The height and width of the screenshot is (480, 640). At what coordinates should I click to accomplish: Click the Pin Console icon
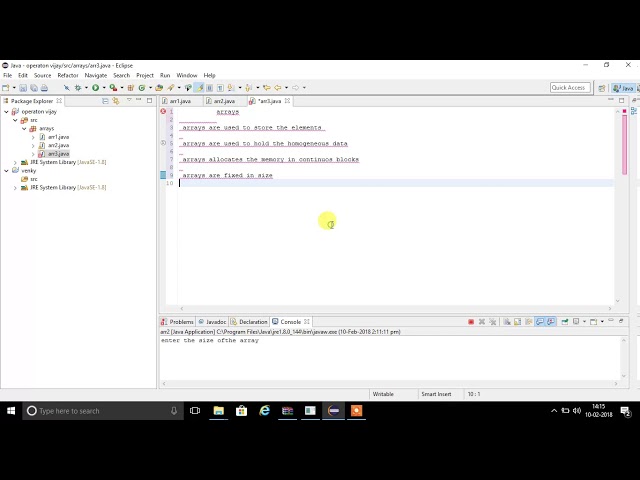click(564, 322)
